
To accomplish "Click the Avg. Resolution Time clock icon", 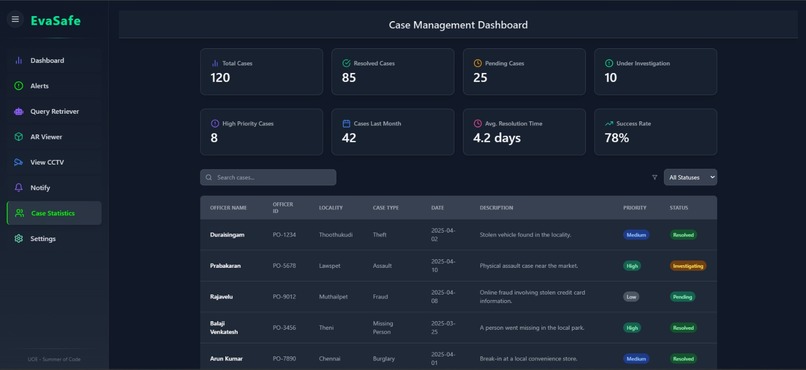I will (478, 123).
